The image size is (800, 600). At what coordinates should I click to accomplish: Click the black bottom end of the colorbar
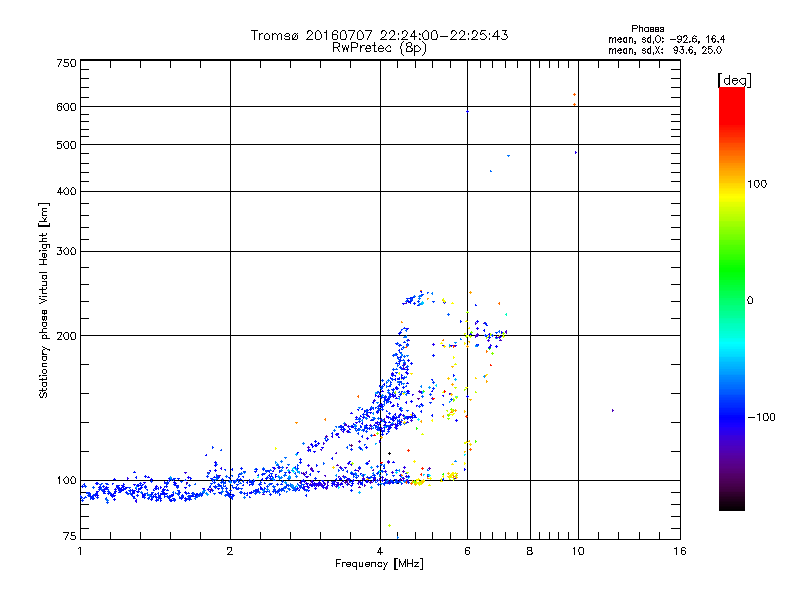pos(732,503)
